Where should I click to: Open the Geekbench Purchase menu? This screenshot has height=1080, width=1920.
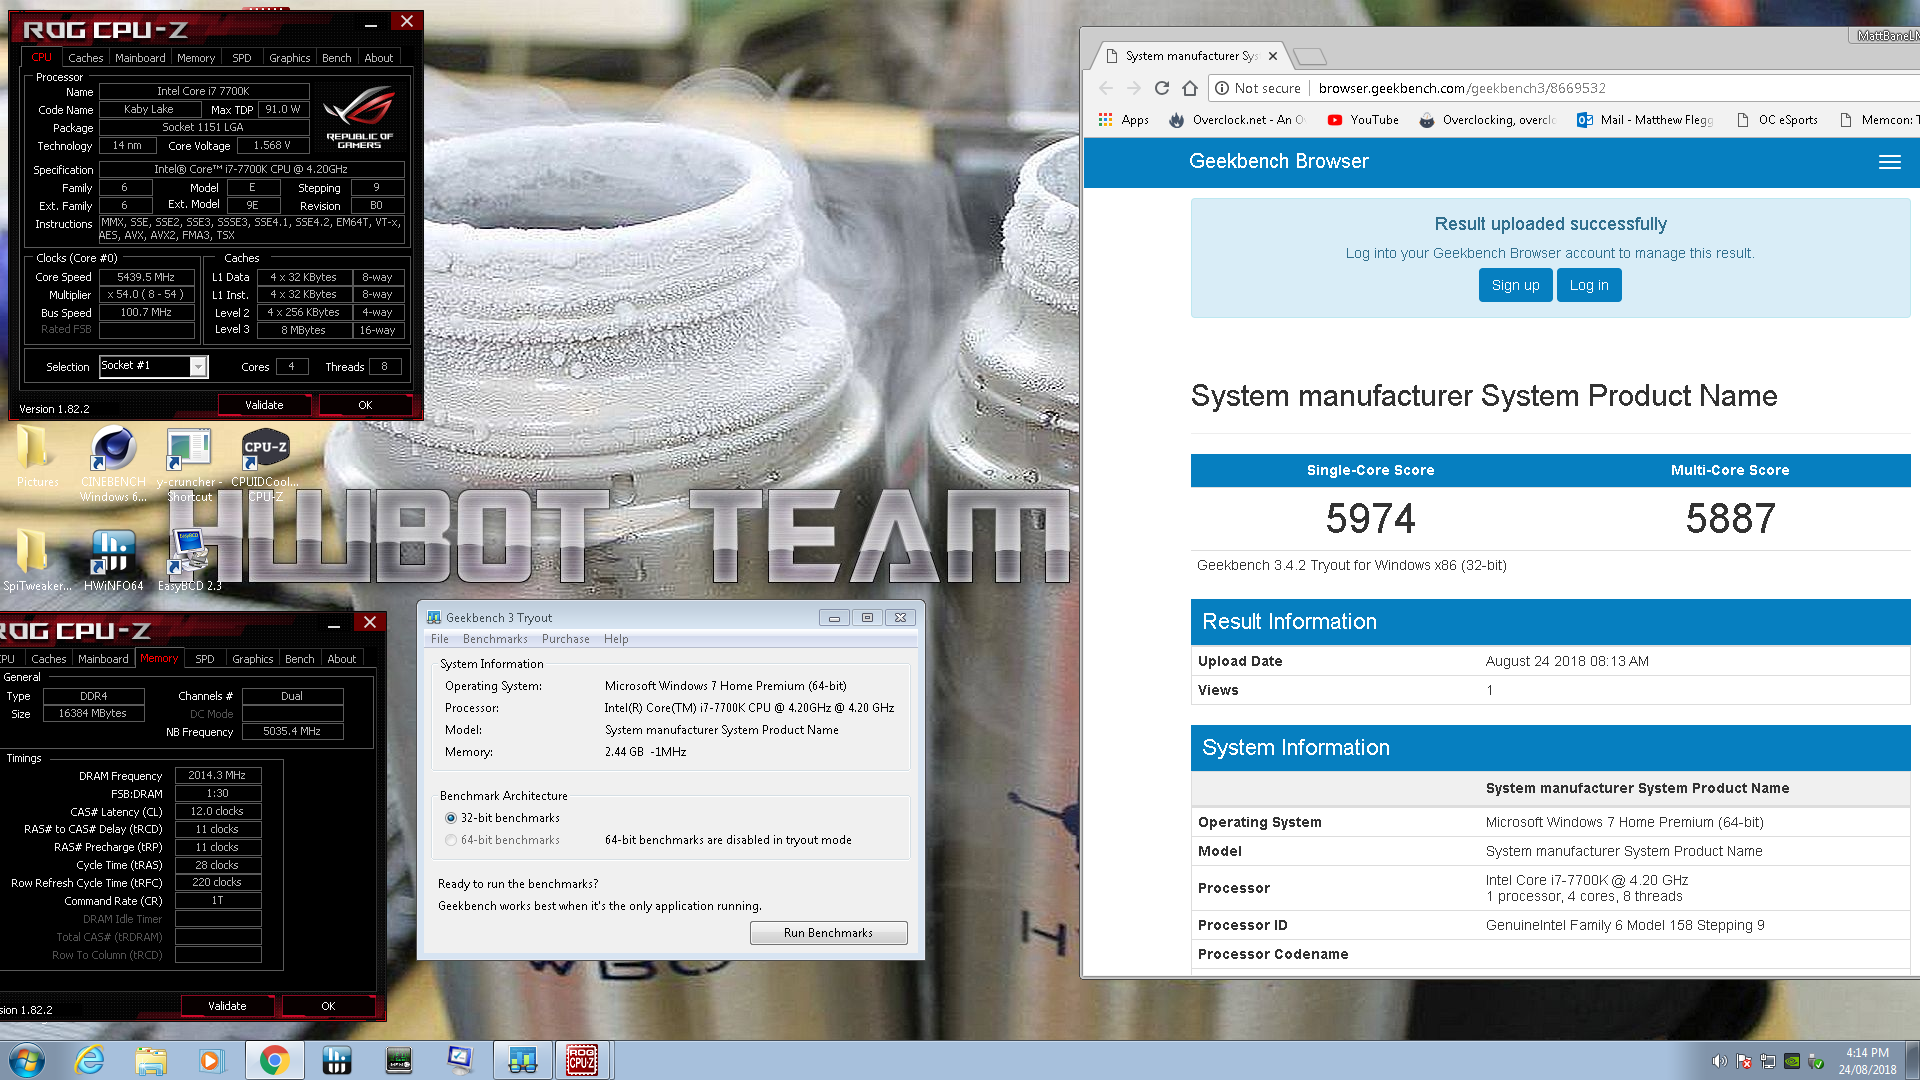tap(565, 639)
